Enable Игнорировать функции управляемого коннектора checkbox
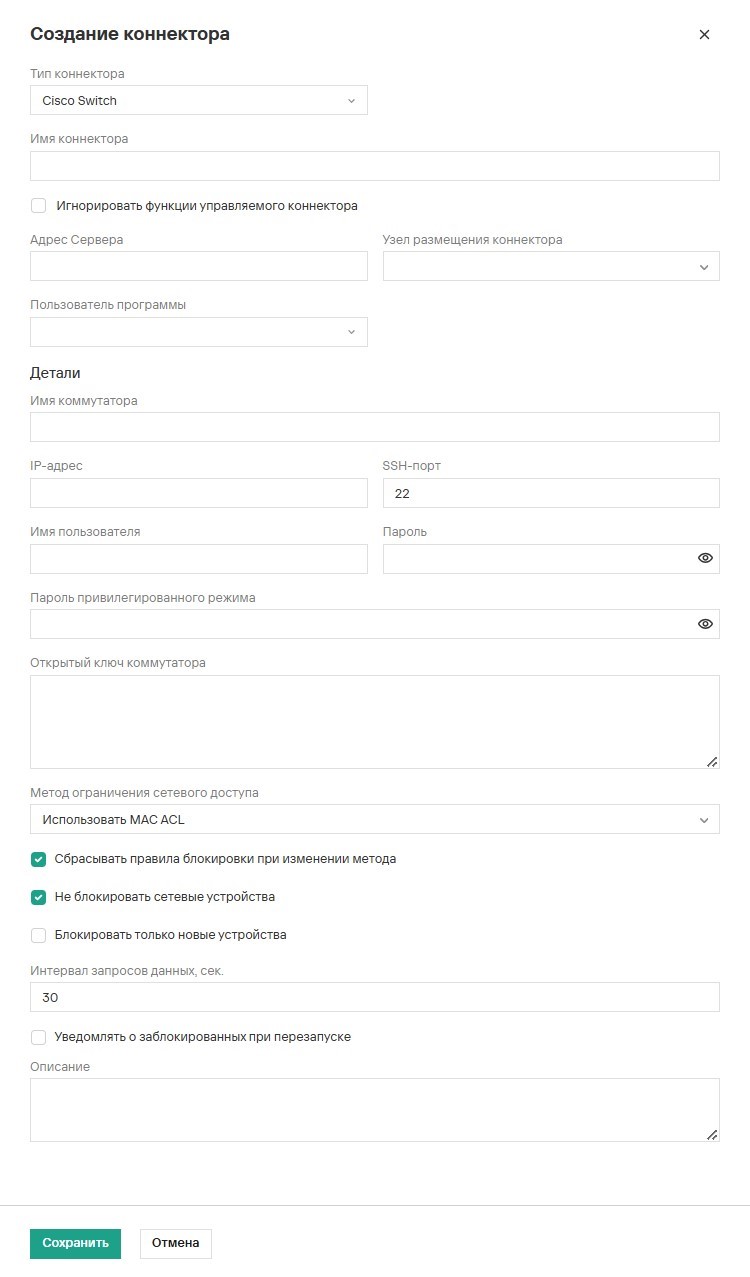This screenshot has width=750, height=1277. click(39, 206)
